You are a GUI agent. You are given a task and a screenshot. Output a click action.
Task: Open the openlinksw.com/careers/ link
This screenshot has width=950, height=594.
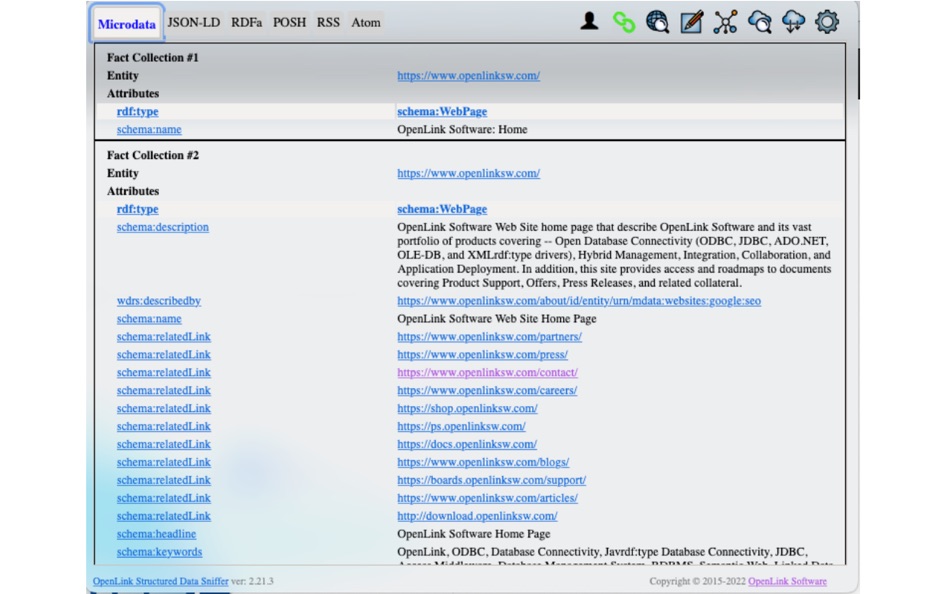[487, 390]
